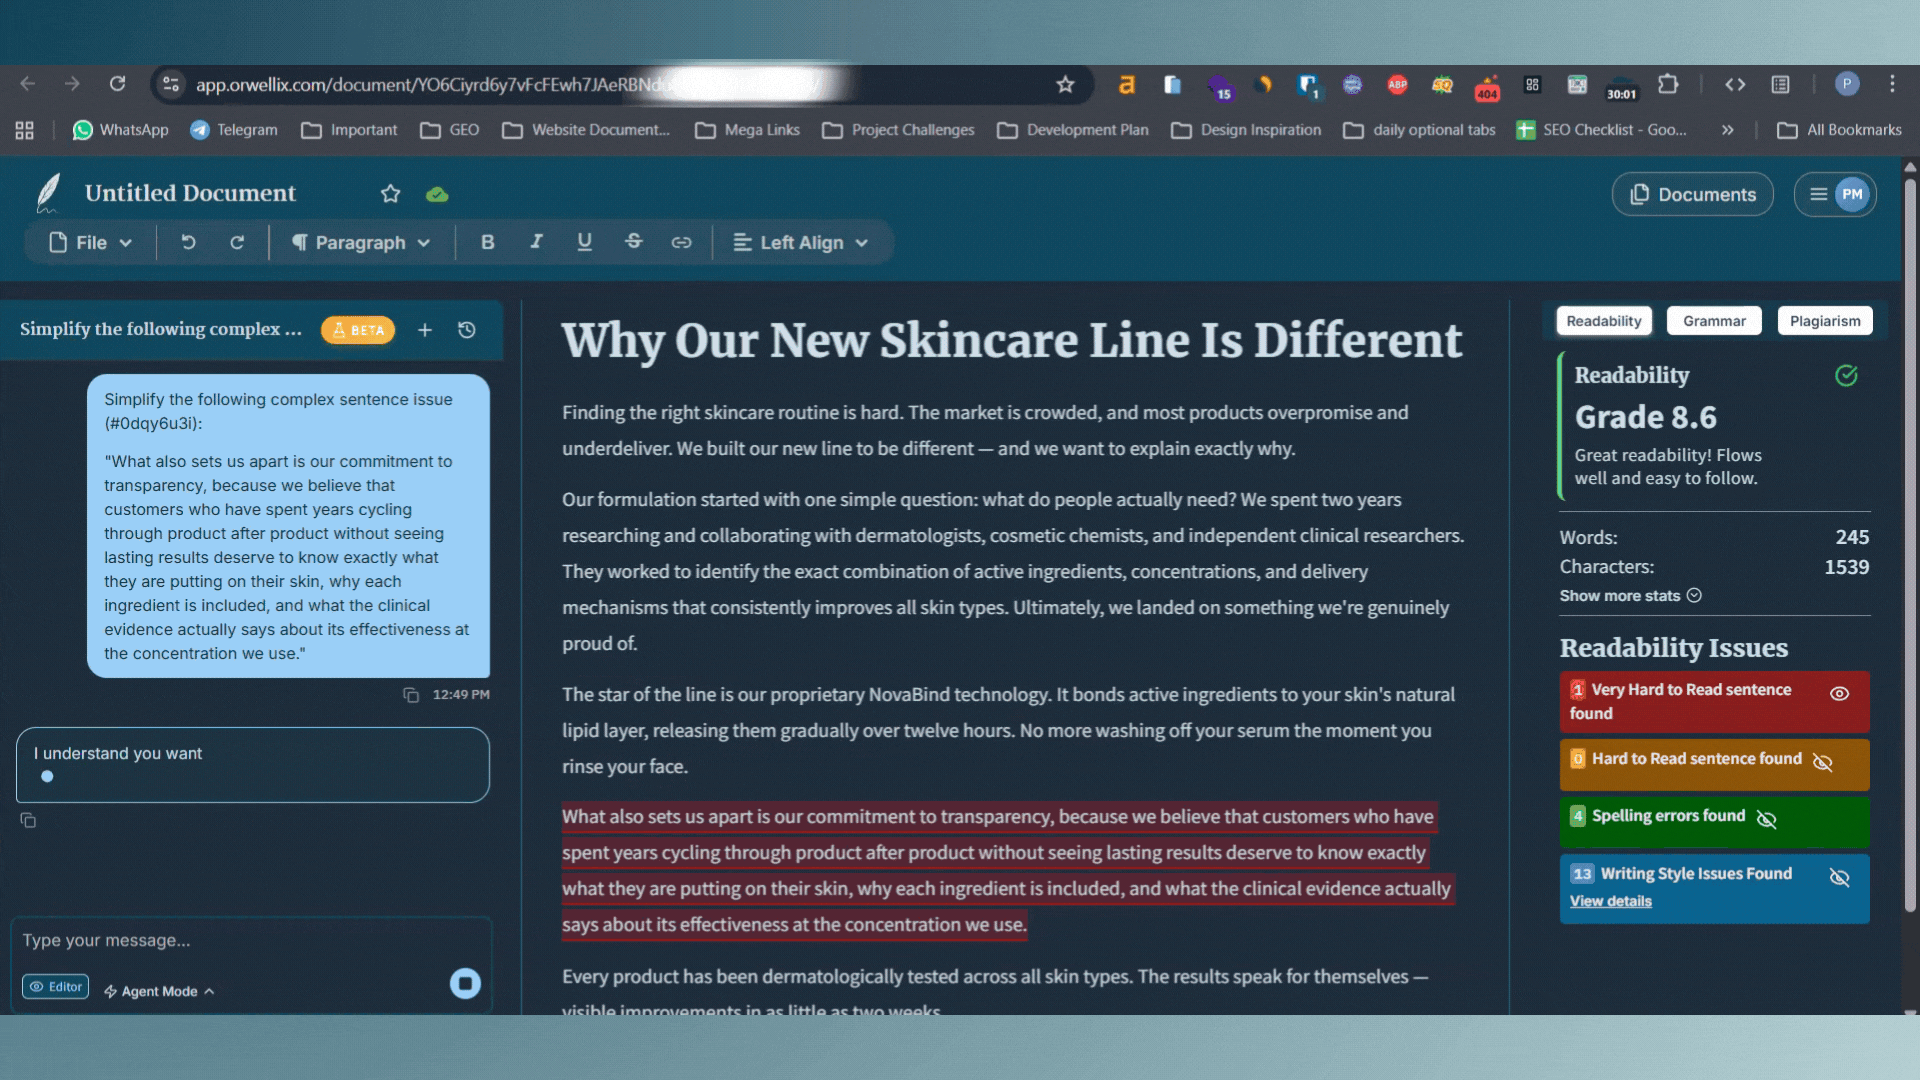This screenshot has width=1920, height=1080.
Task: Hide the Very Hard to Read sentence highlight
Action: click(1840, 693)
